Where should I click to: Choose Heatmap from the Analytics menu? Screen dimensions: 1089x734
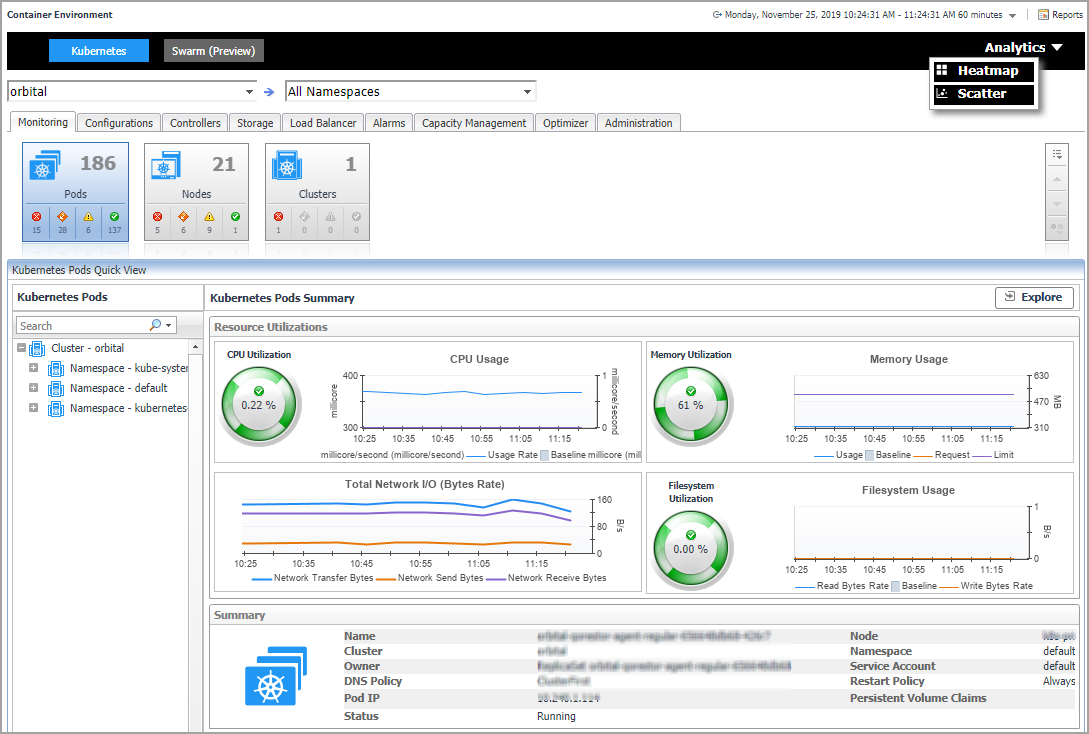[986, 71]
